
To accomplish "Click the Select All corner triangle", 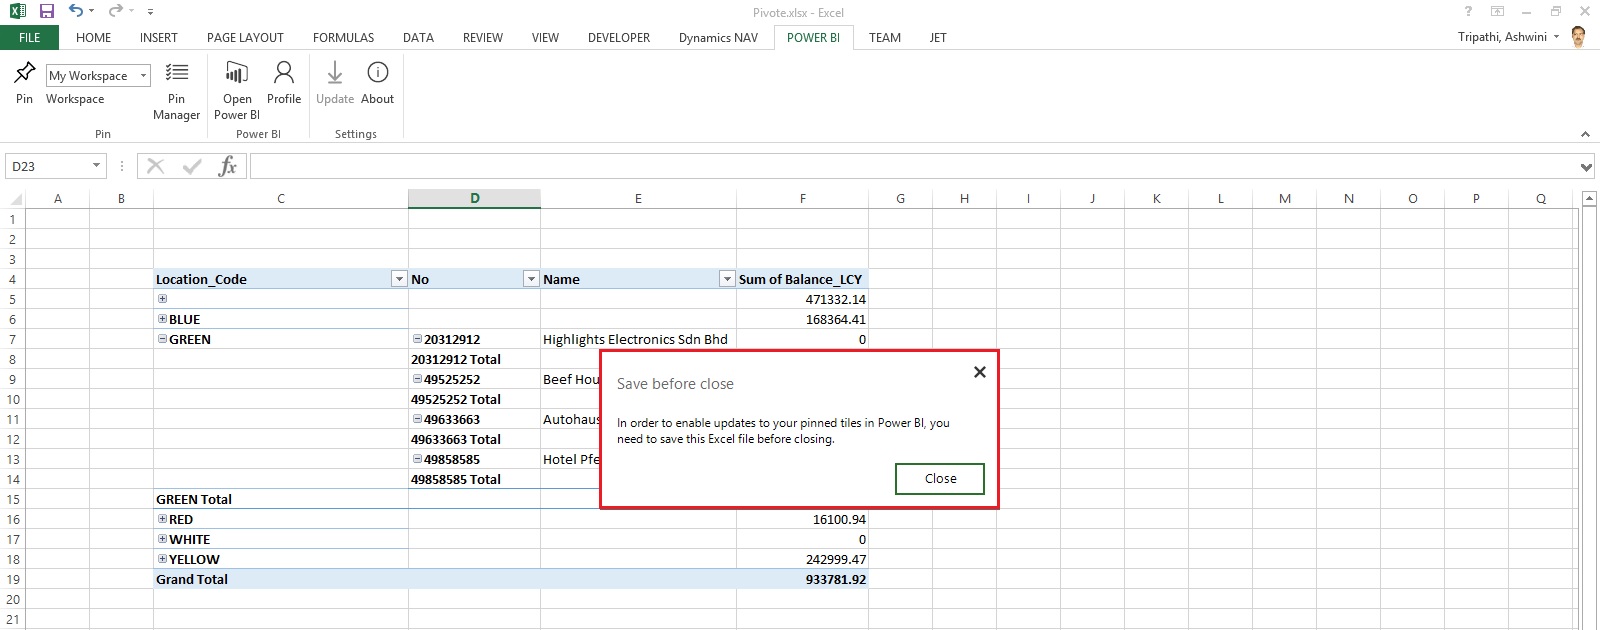I will click(15, 199).
